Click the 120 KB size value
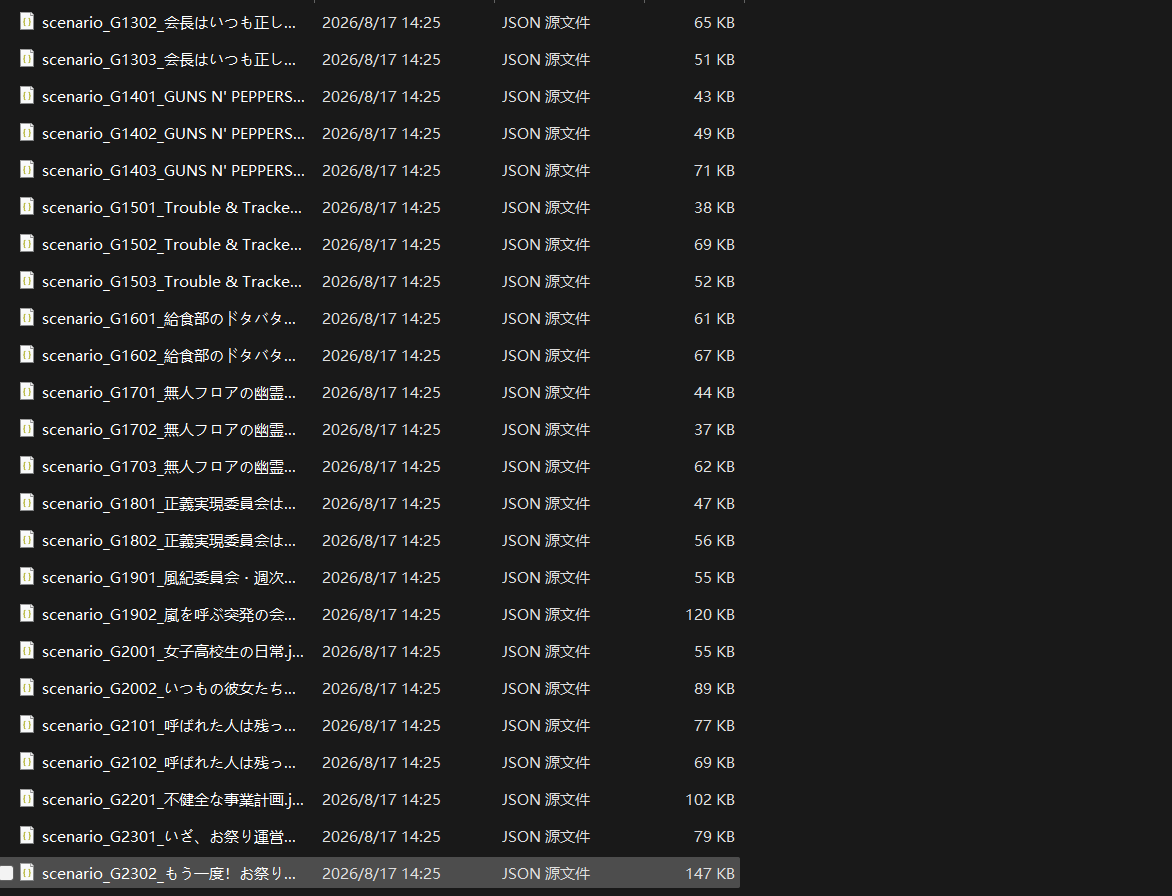The width and height of the screenshot is (1172, 896). tap(710, 614)
